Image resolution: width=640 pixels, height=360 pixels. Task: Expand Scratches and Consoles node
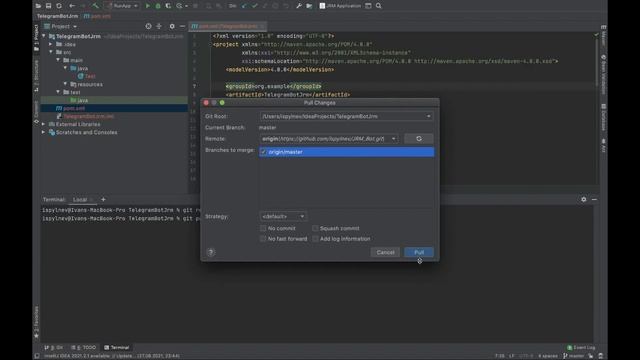[x=44, y=132]
